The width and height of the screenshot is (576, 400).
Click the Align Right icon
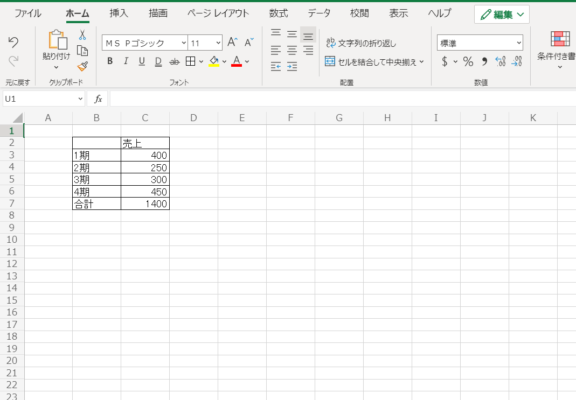click(x=308, y=50)
